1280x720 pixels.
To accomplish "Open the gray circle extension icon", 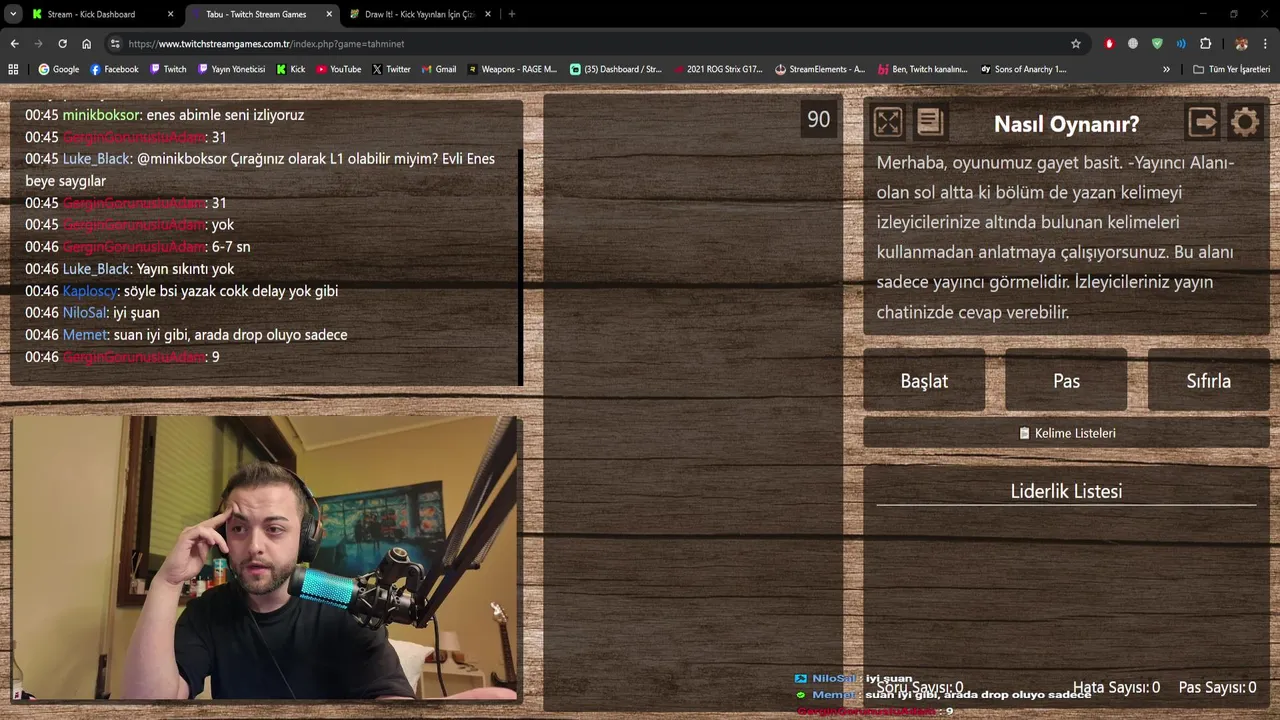I will [1133, 44].
